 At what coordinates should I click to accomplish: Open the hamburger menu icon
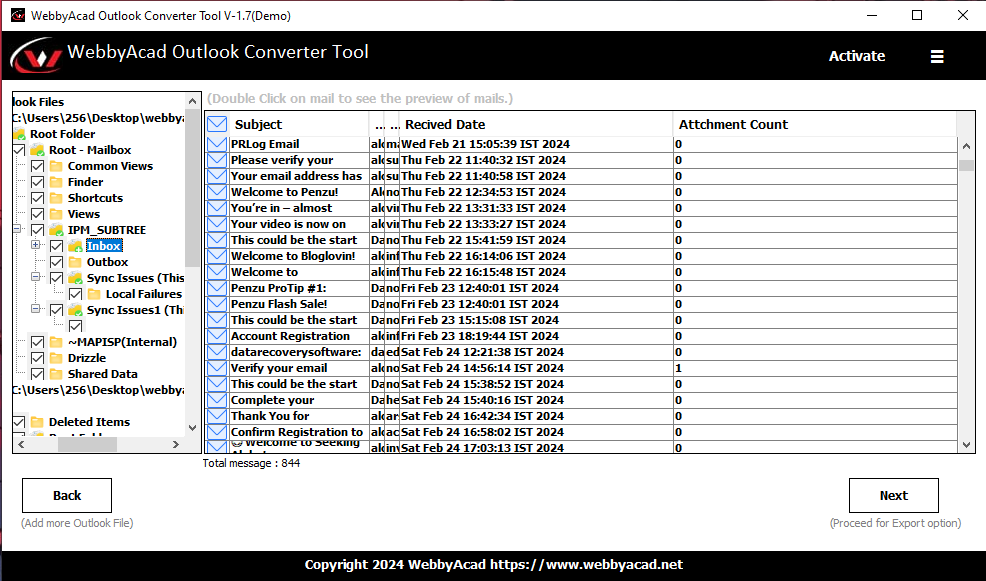point(937,57)
